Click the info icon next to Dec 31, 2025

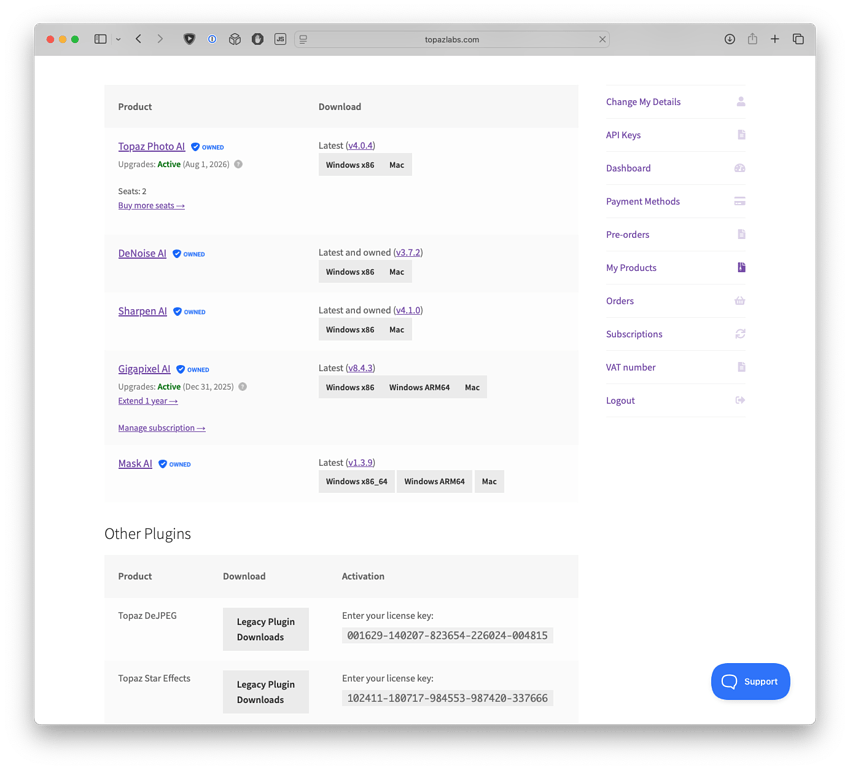[243, 386]
